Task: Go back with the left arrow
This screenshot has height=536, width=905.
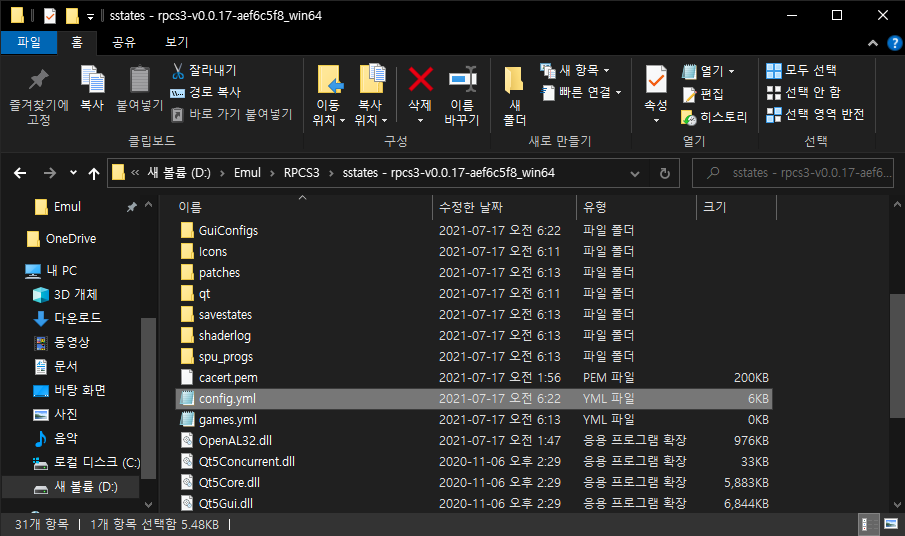Action: coord(20,173)
